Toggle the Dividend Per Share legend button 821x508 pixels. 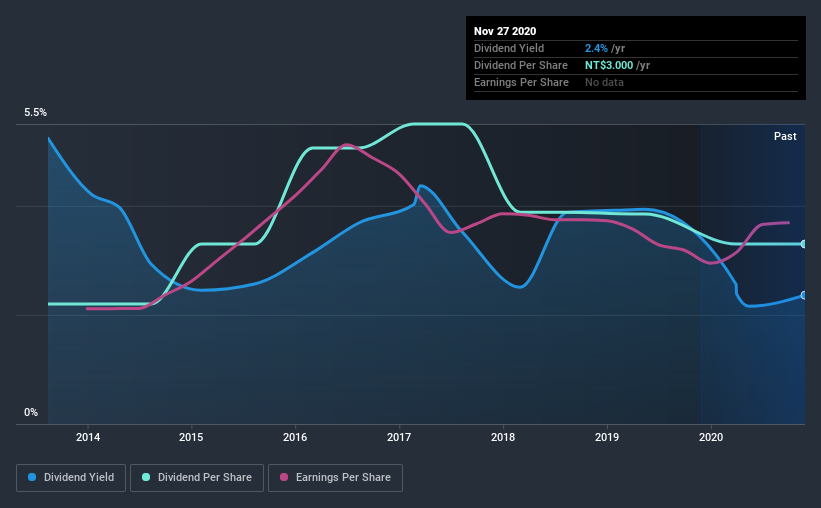pyautogui.click(x=197, y=478)
